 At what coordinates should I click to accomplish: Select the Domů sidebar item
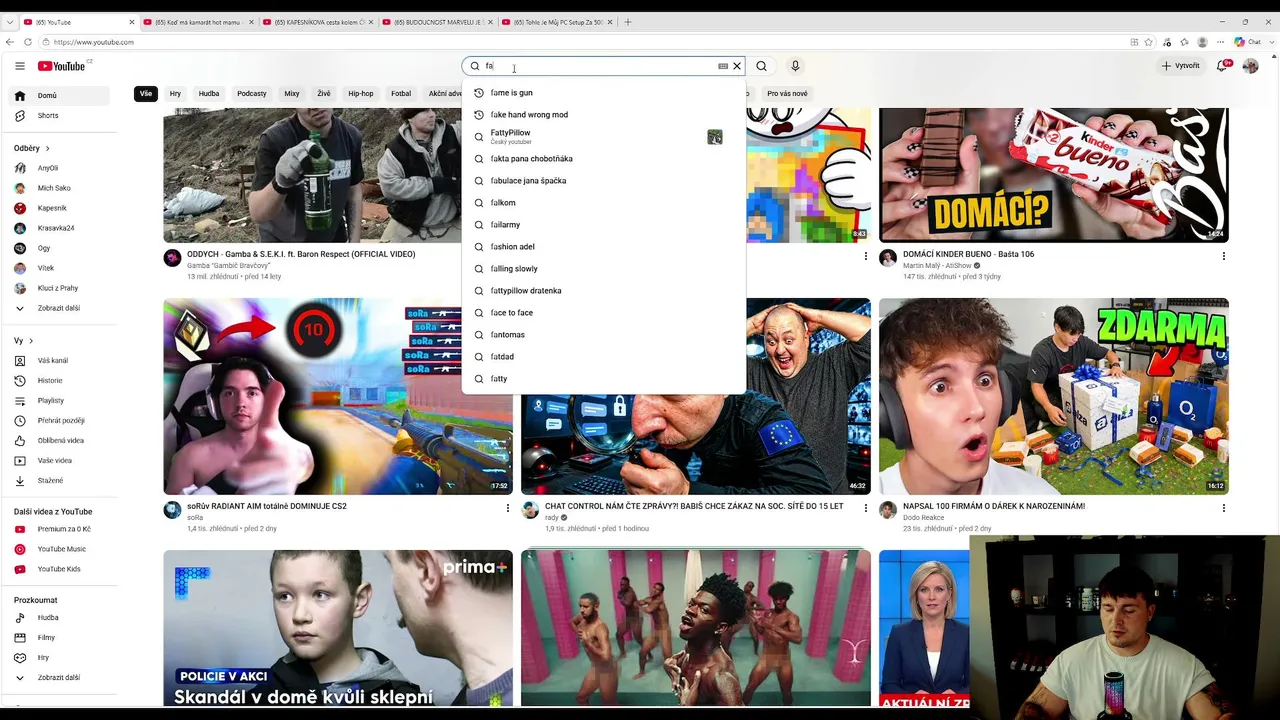59,96
